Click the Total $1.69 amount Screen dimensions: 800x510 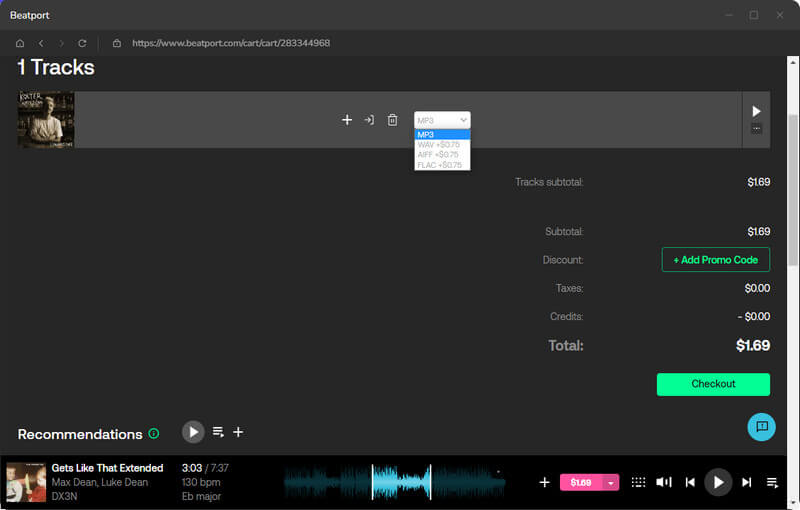click(x=753, y=346)
